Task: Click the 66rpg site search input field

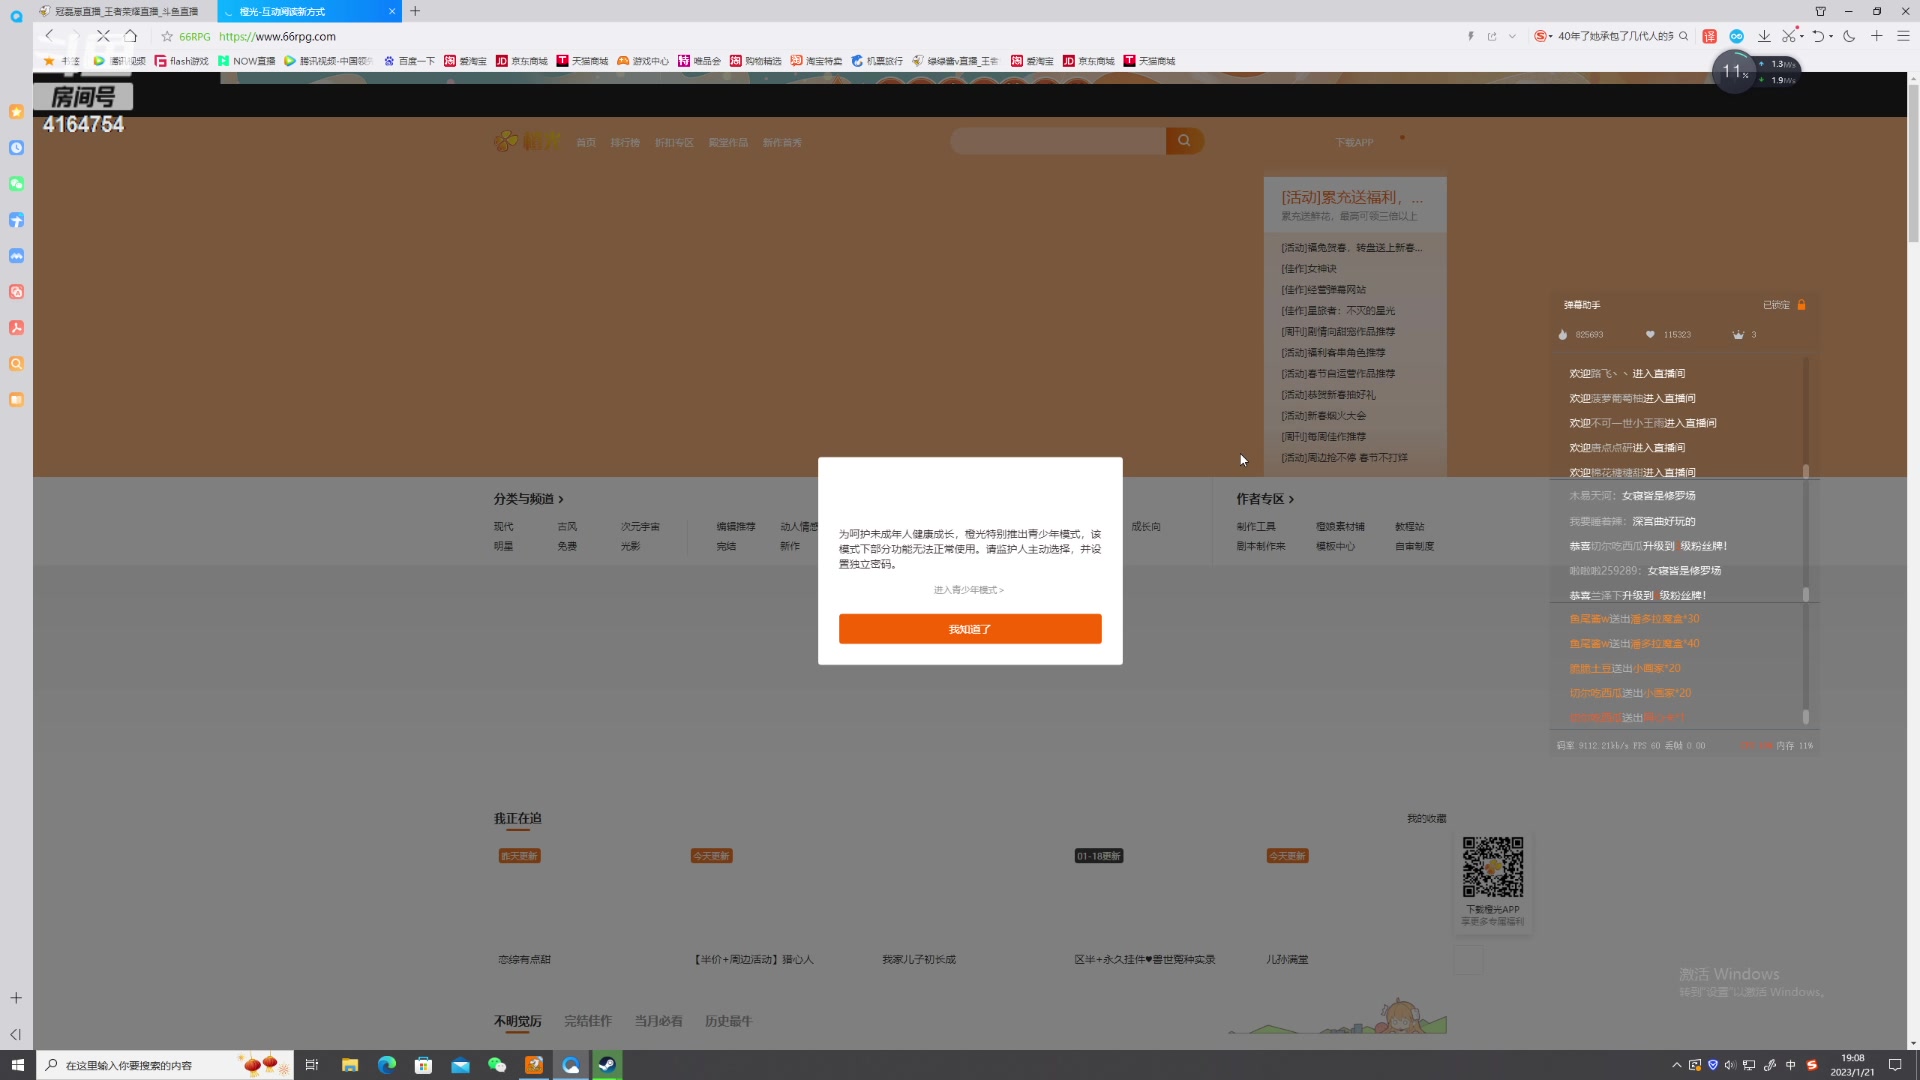Action: point(1058,141)
